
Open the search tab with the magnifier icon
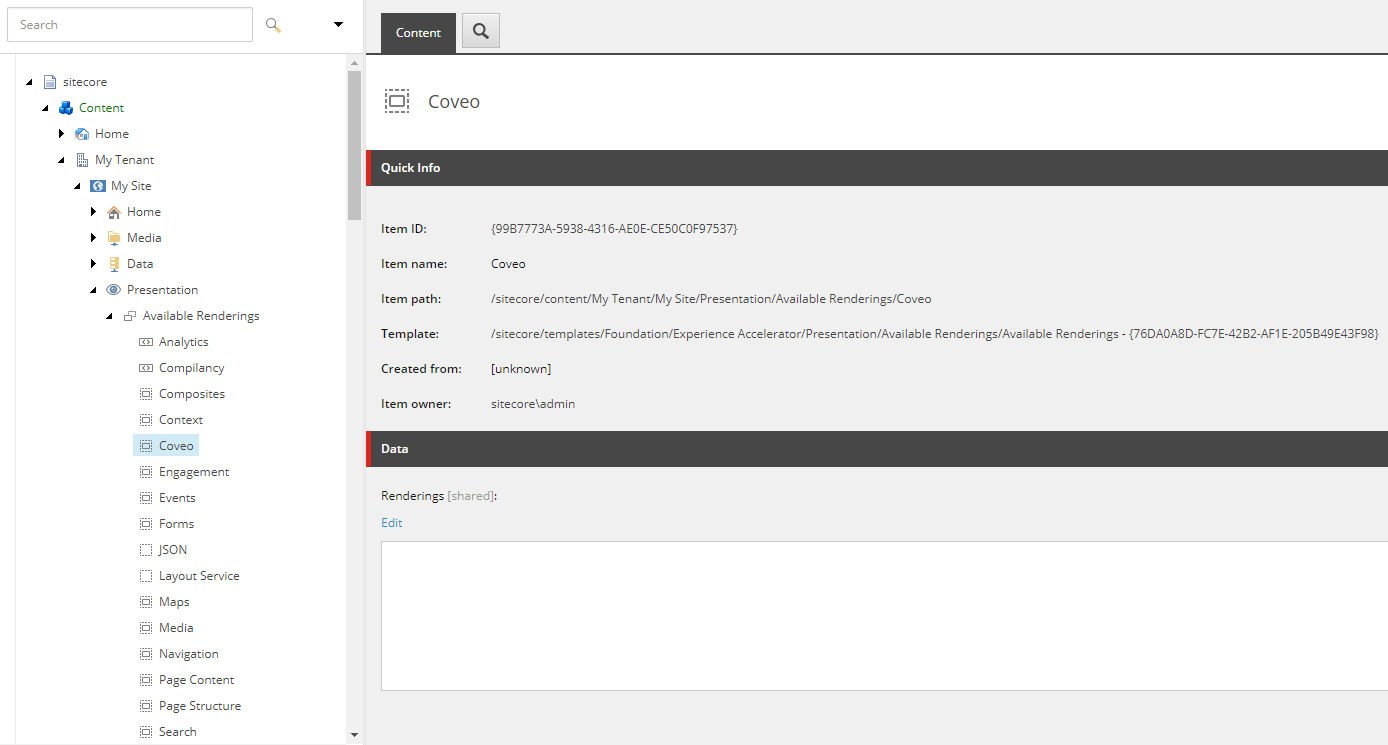coord(480,31)
